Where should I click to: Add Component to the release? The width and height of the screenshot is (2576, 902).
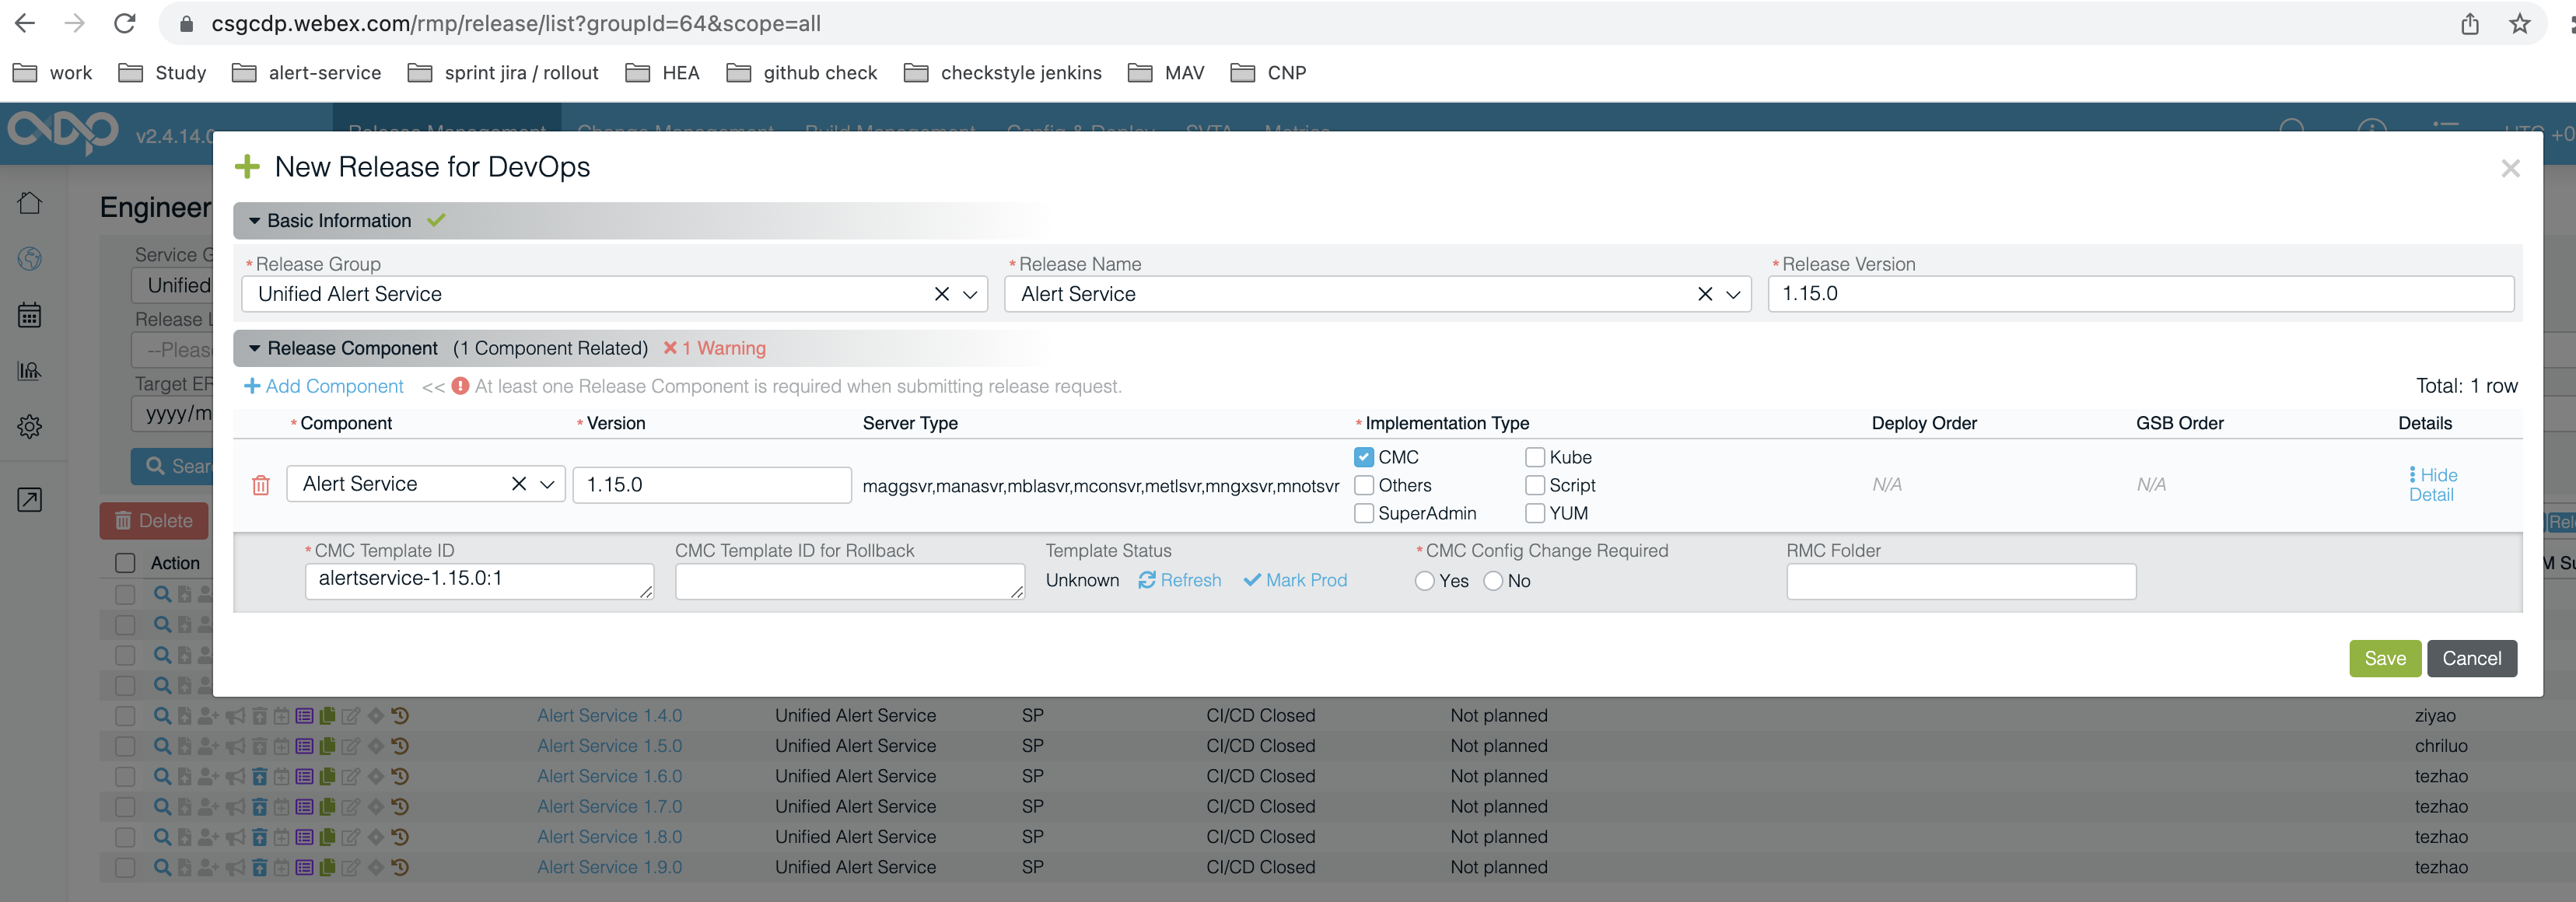click(x=324, y=386)
